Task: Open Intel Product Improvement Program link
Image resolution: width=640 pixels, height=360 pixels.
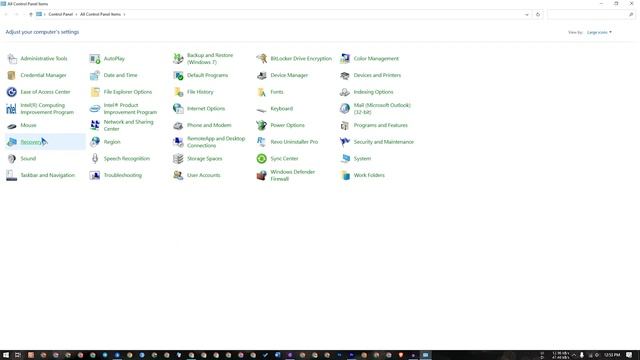Action: 130,109
